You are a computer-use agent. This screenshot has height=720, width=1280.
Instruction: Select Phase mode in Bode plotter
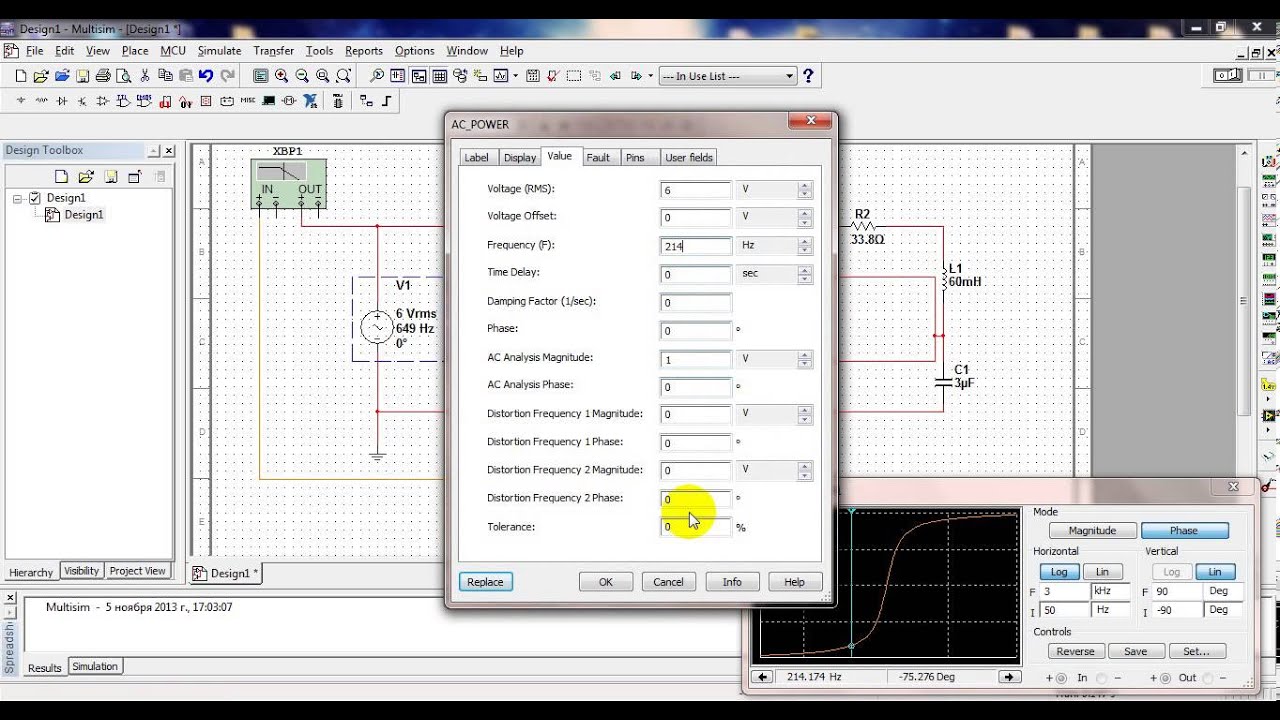[1184, 530]
